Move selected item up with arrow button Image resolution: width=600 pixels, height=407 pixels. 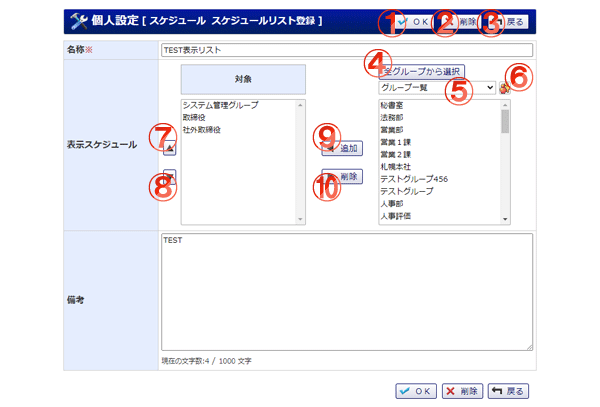tap(170, 148)
